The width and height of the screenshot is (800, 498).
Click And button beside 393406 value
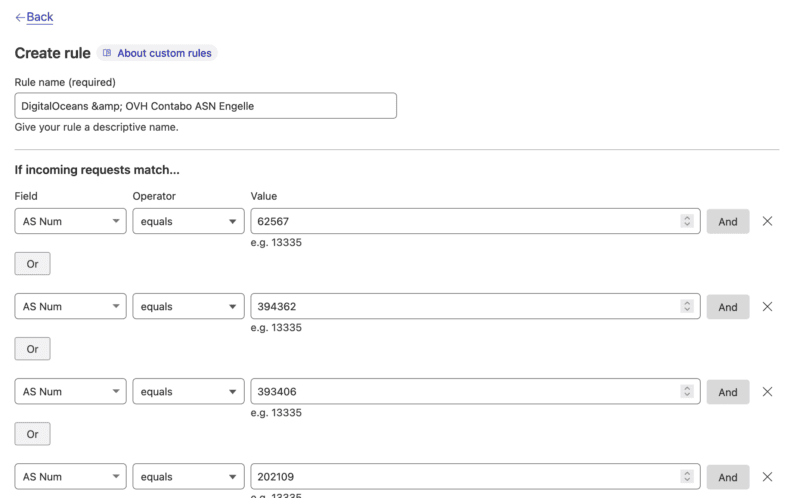tap(727, 392)
